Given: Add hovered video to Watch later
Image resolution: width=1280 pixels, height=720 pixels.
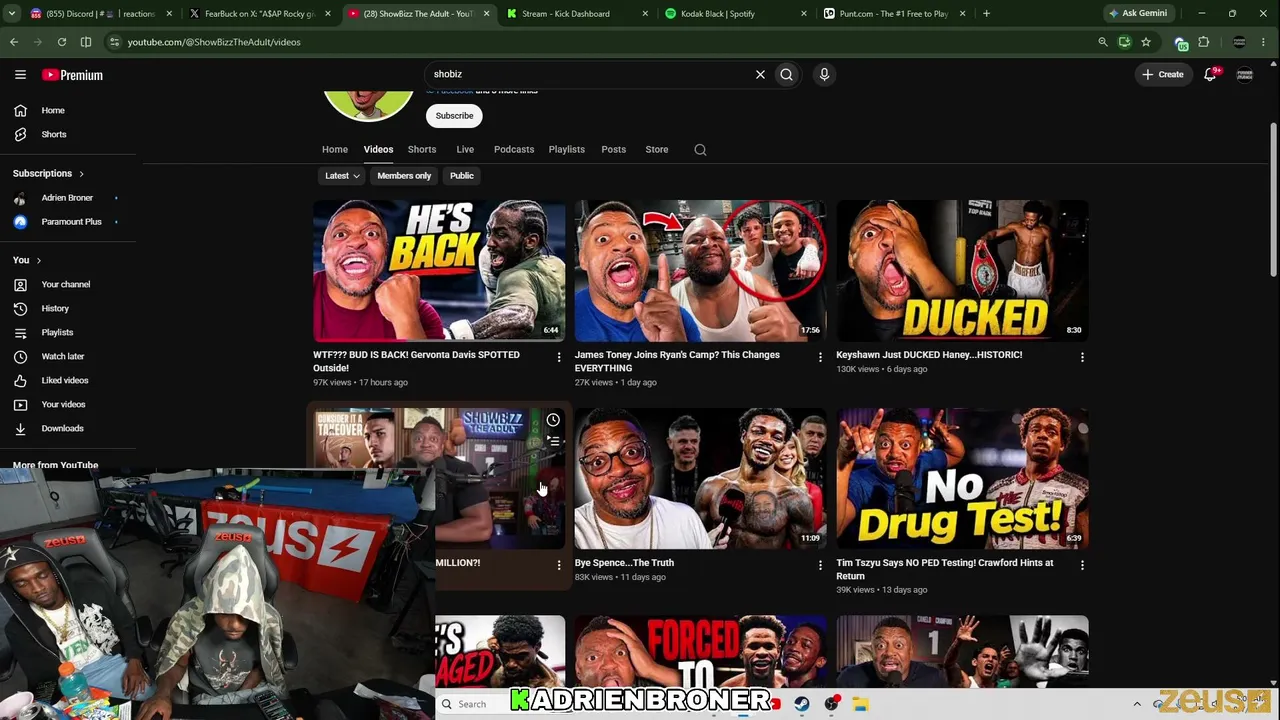Looking at the screenshot, I should tap(553, 420).
